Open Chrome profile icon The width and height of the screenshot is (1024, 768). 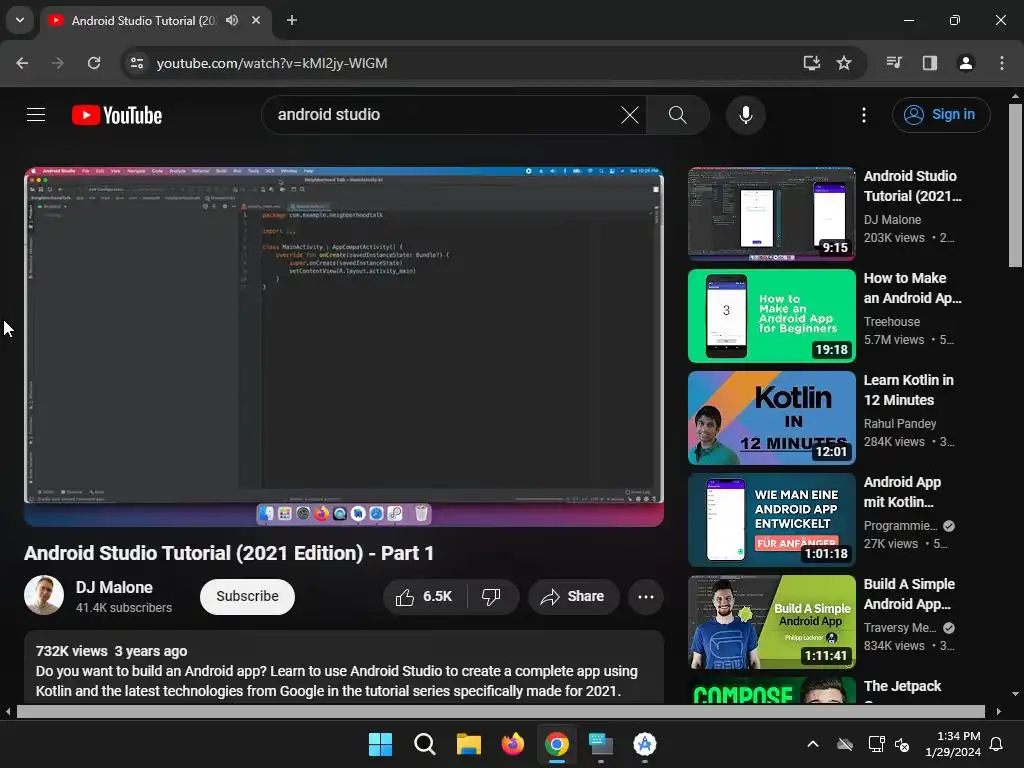(965, 63)
